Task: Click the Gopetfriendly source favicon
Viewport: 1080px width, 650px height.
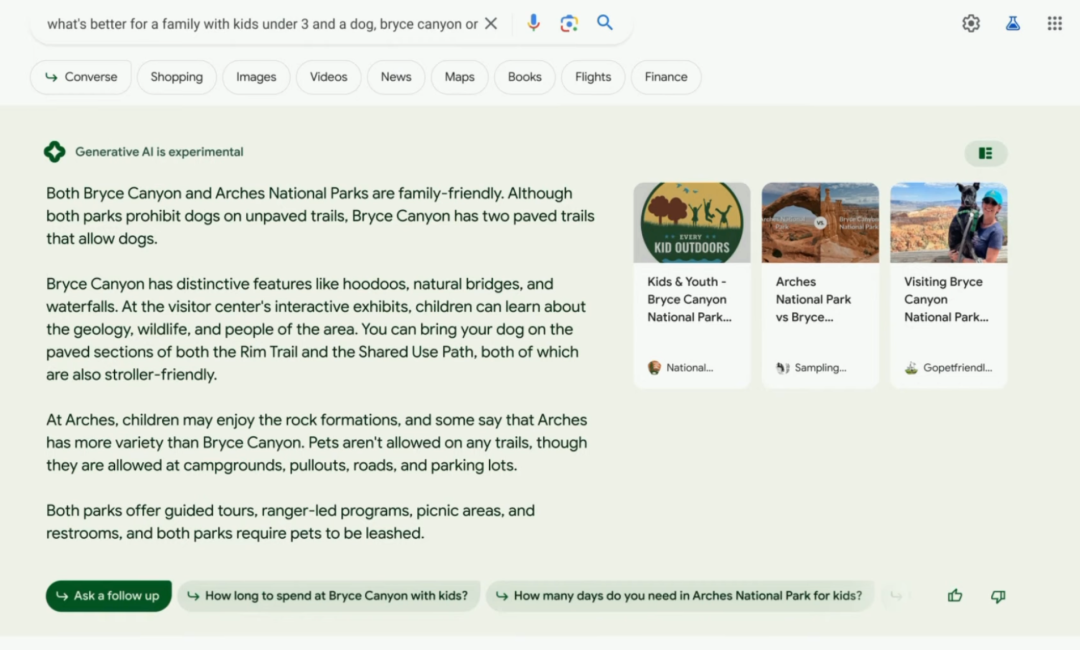Action: click(x=911, y=368)
